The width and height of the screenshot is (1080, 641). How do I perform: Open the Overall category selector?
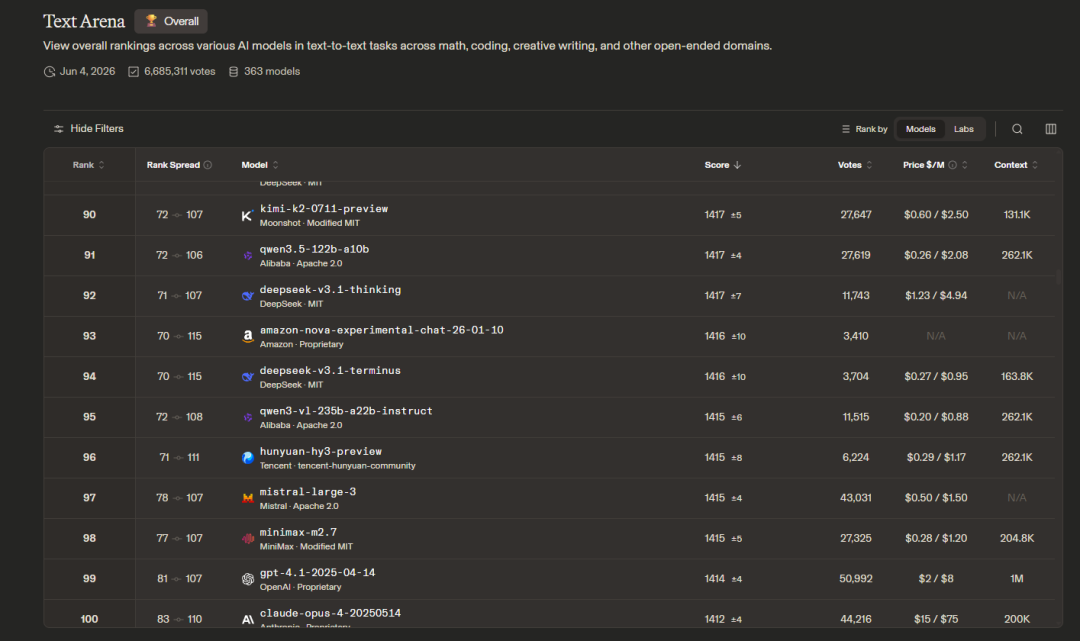171,21
